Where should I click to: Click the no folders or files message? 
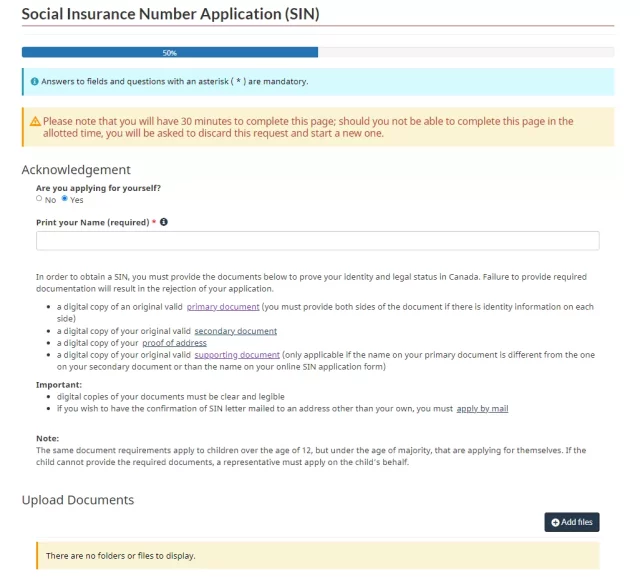click(x=121, y=555)
